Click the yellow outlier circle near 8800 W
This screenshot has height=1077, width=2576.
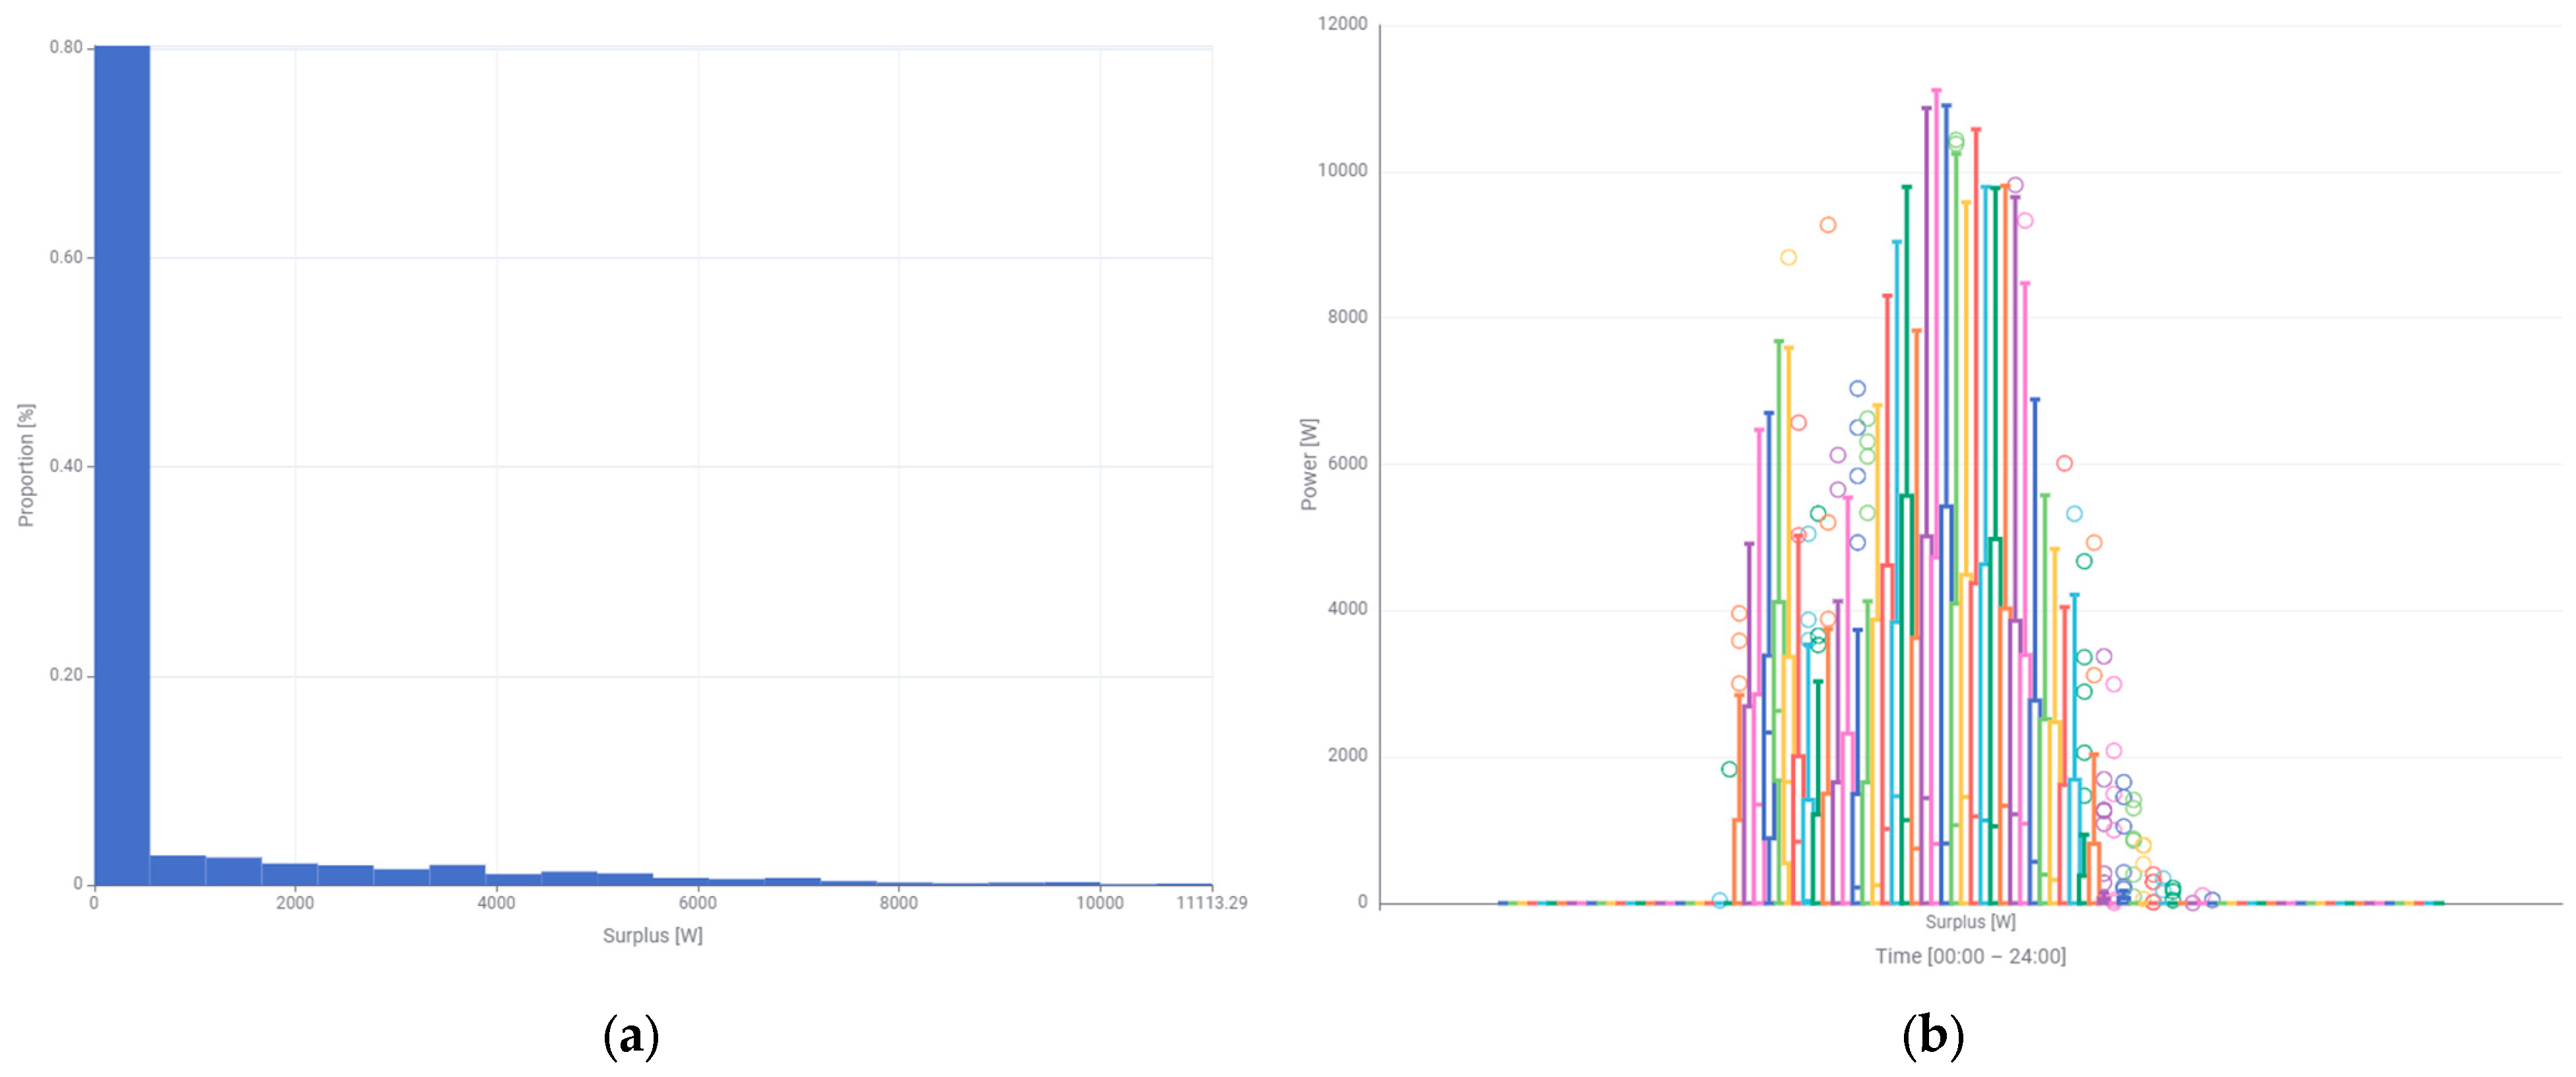pyautogui.click(x=1788, y=258)
